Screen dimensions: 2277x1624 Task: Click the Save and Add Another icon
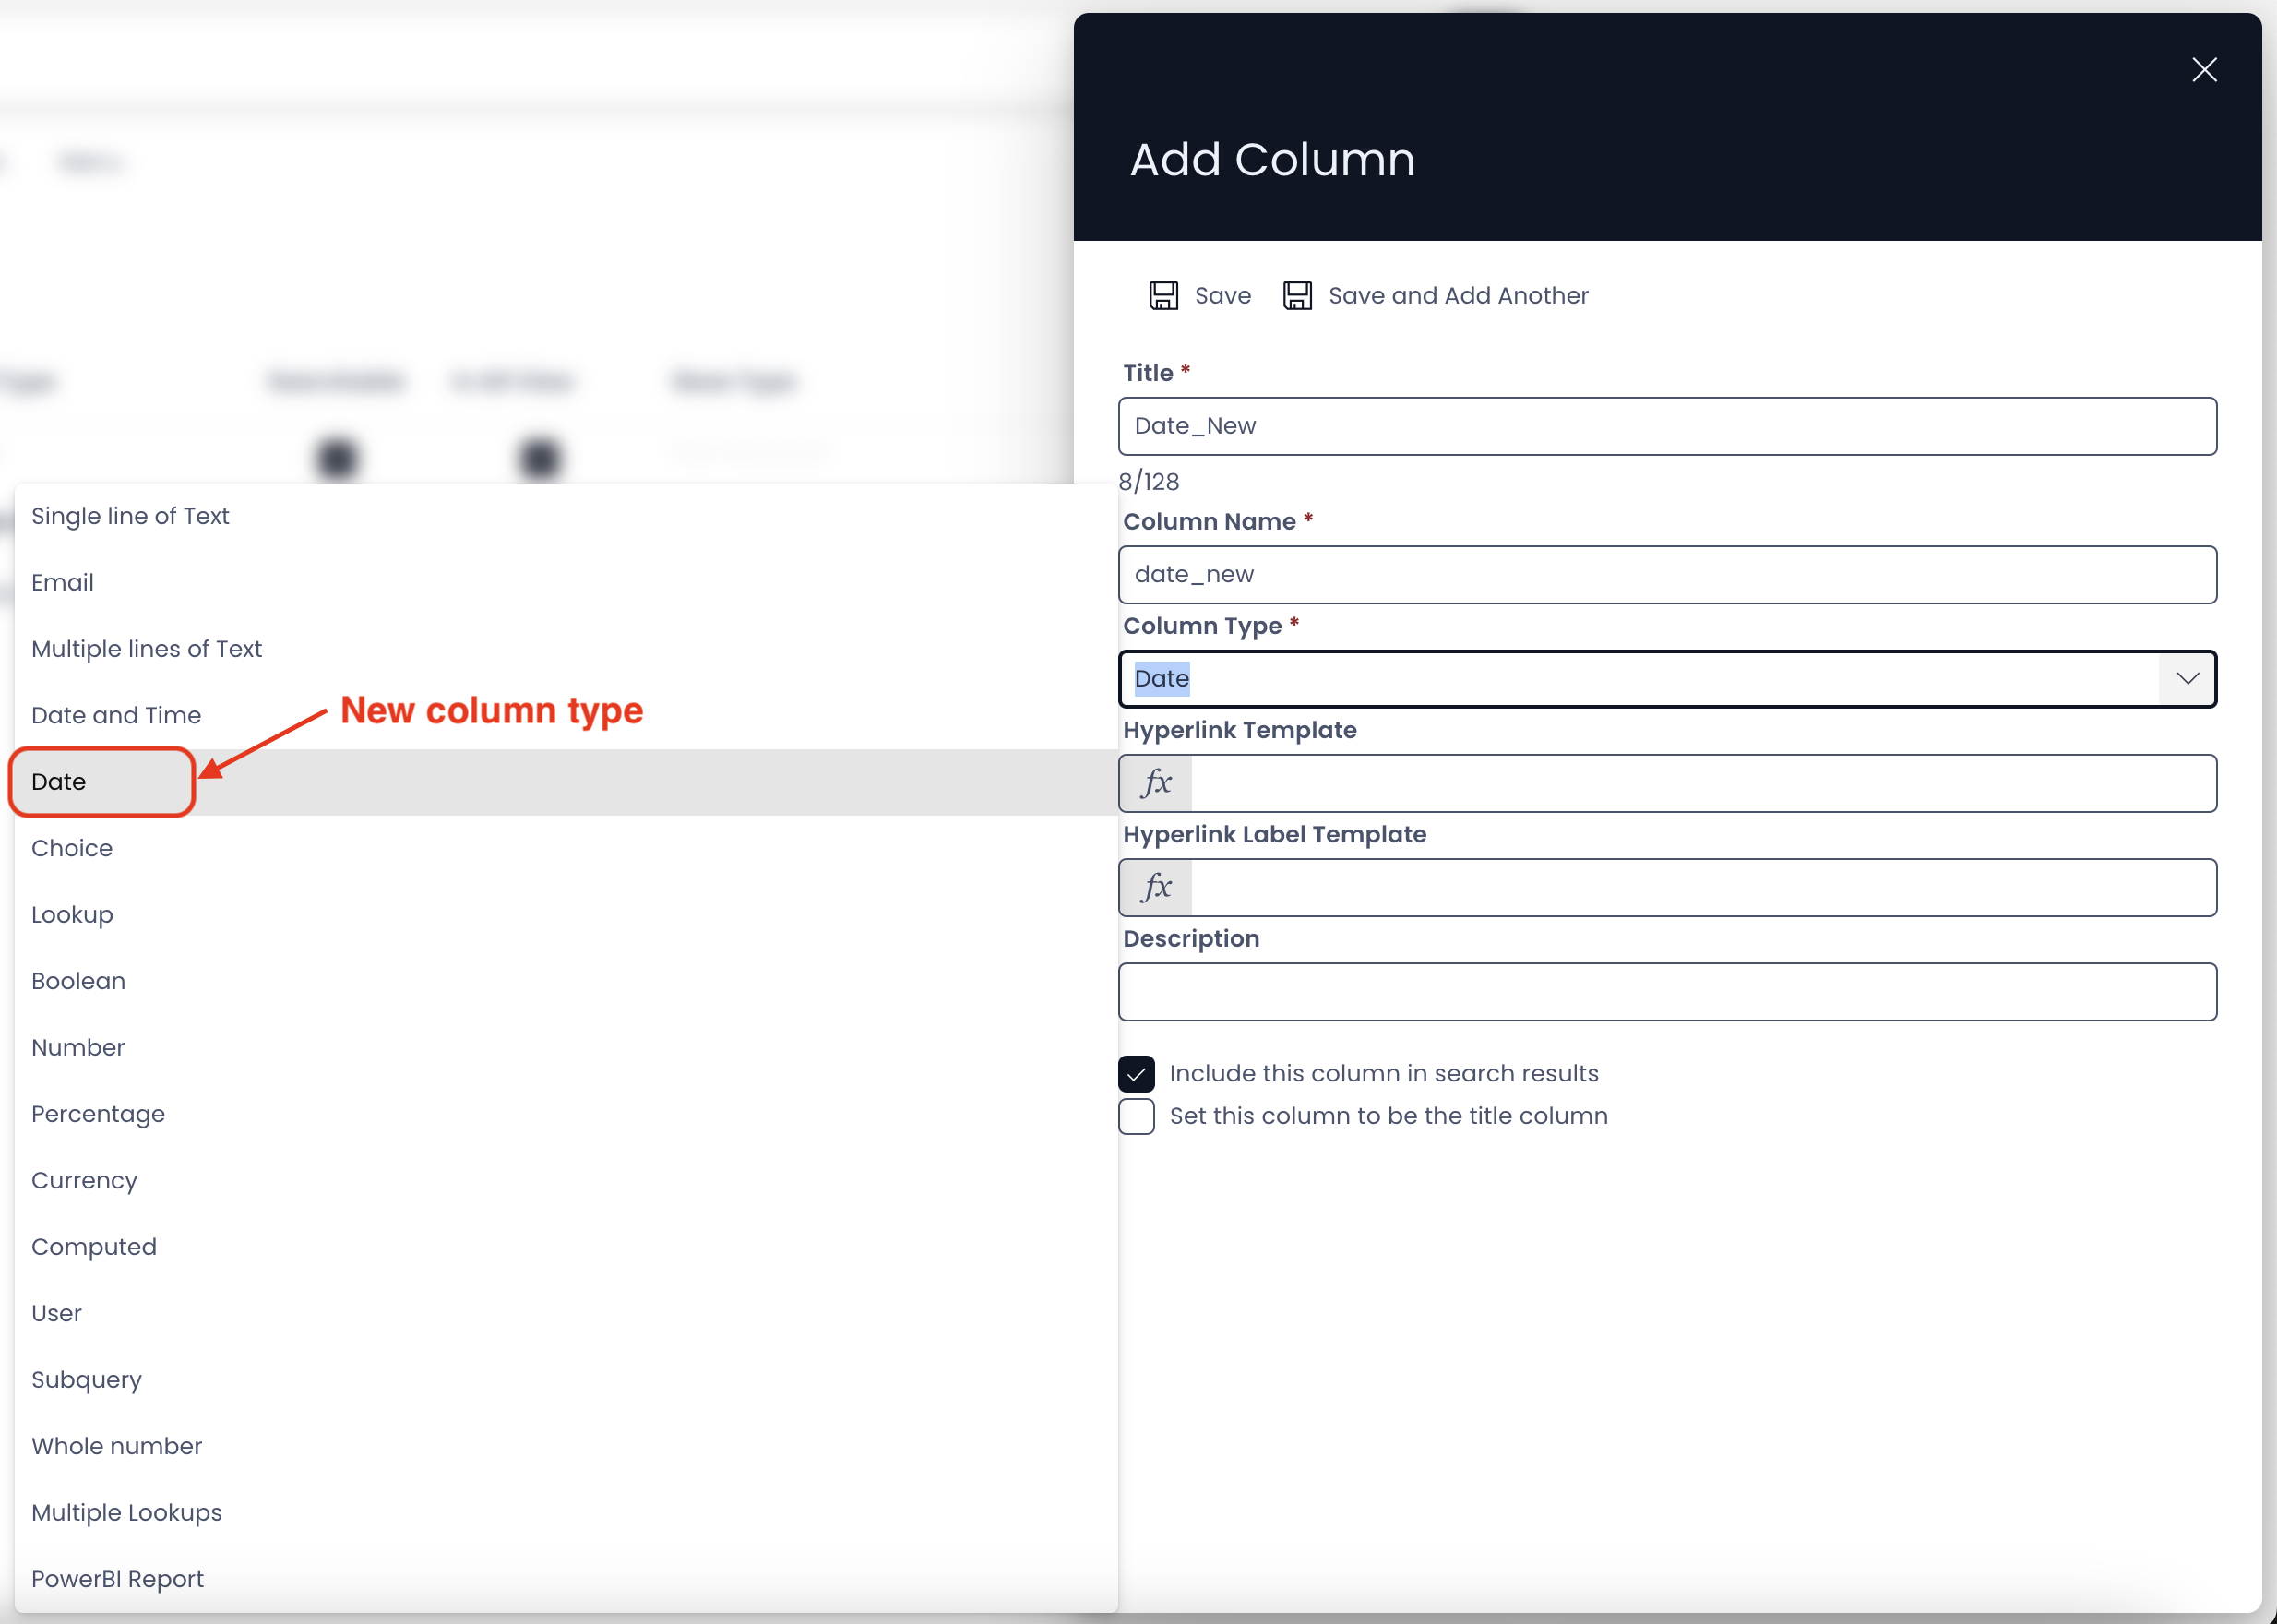[x=1298, y=295]
